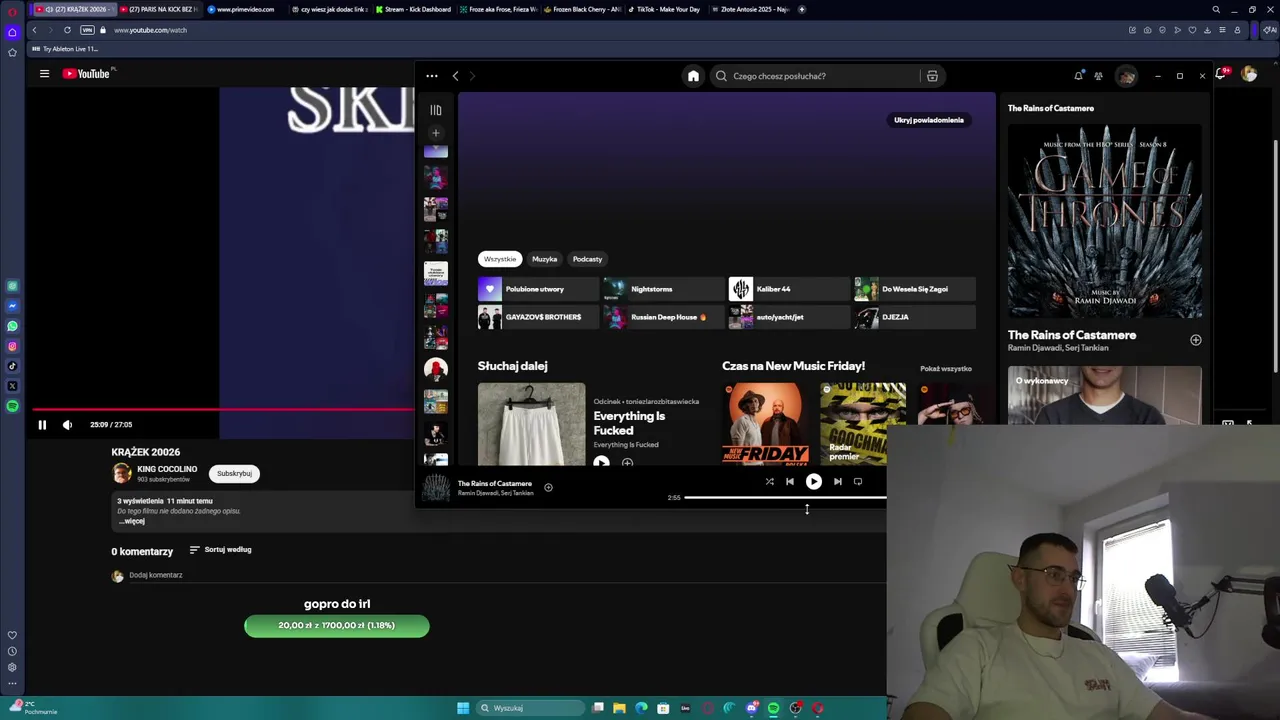Open Kaliber 44 tile
This screenshot has width=1280, height=720.
(789, 289)
